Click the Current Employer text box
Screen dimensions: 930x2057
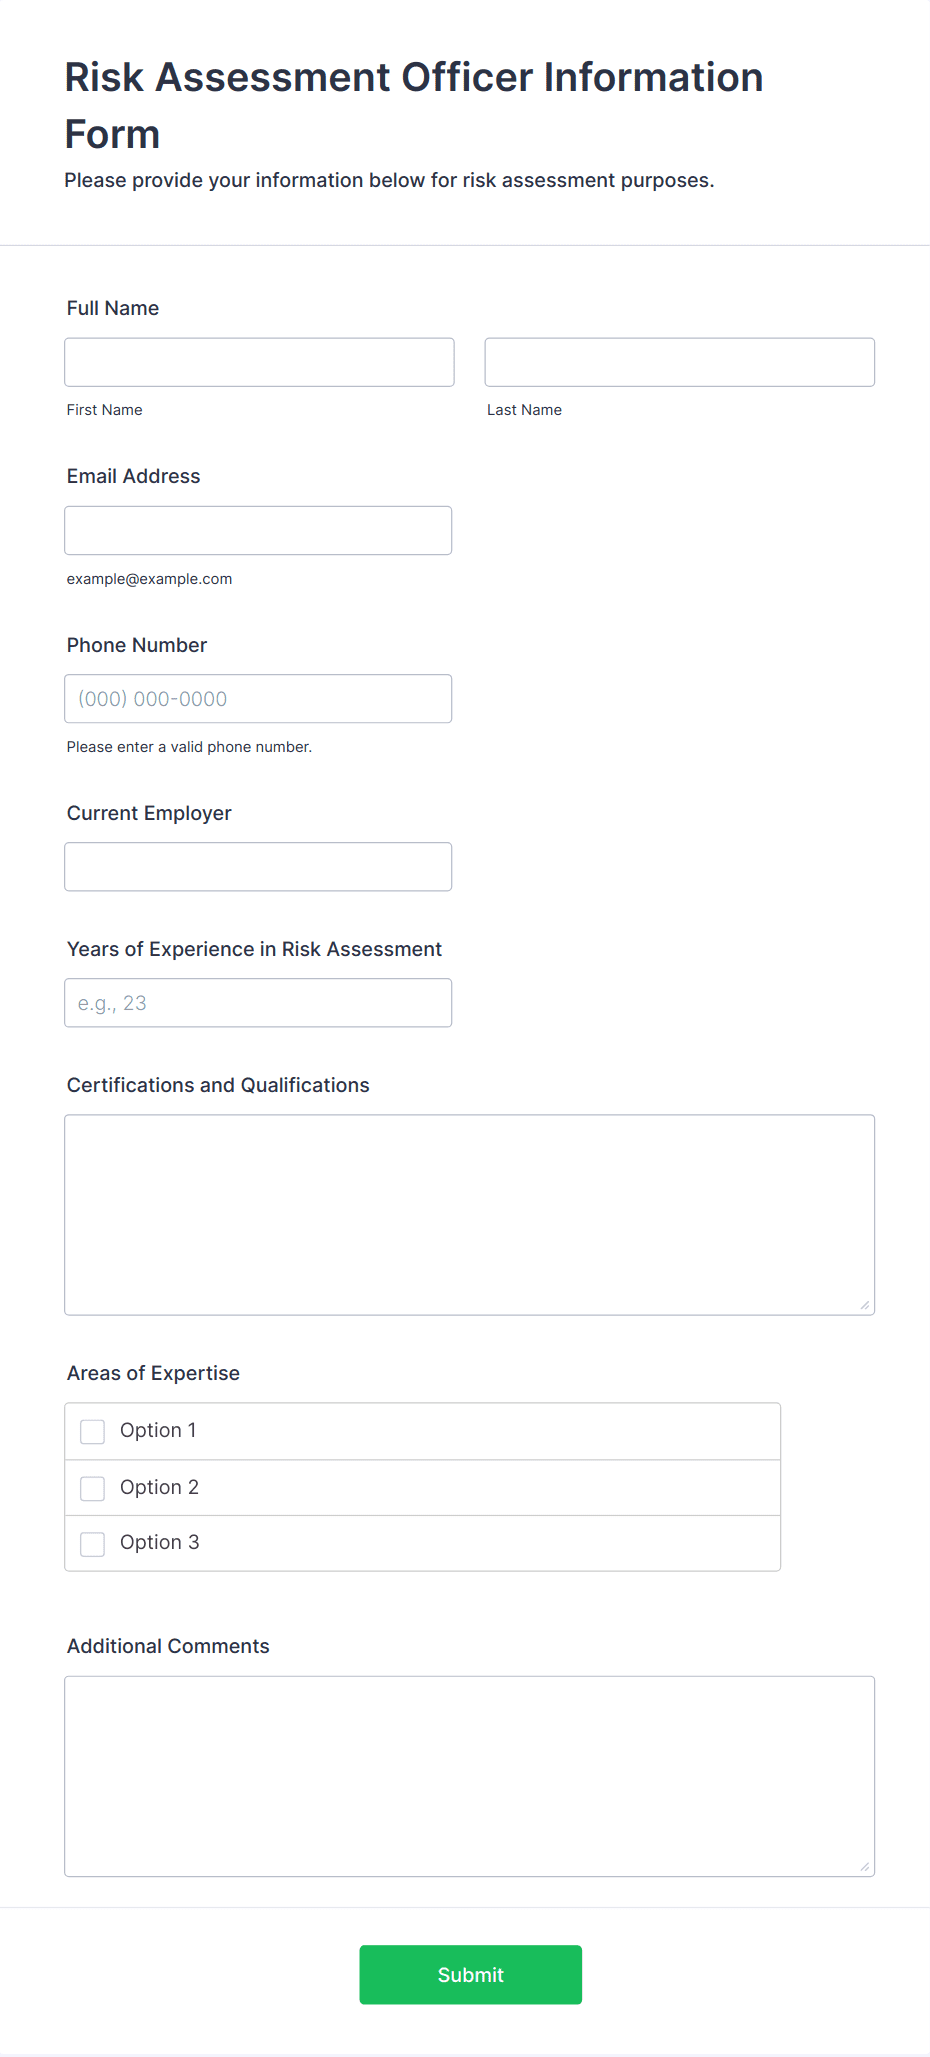pos(258,867)
